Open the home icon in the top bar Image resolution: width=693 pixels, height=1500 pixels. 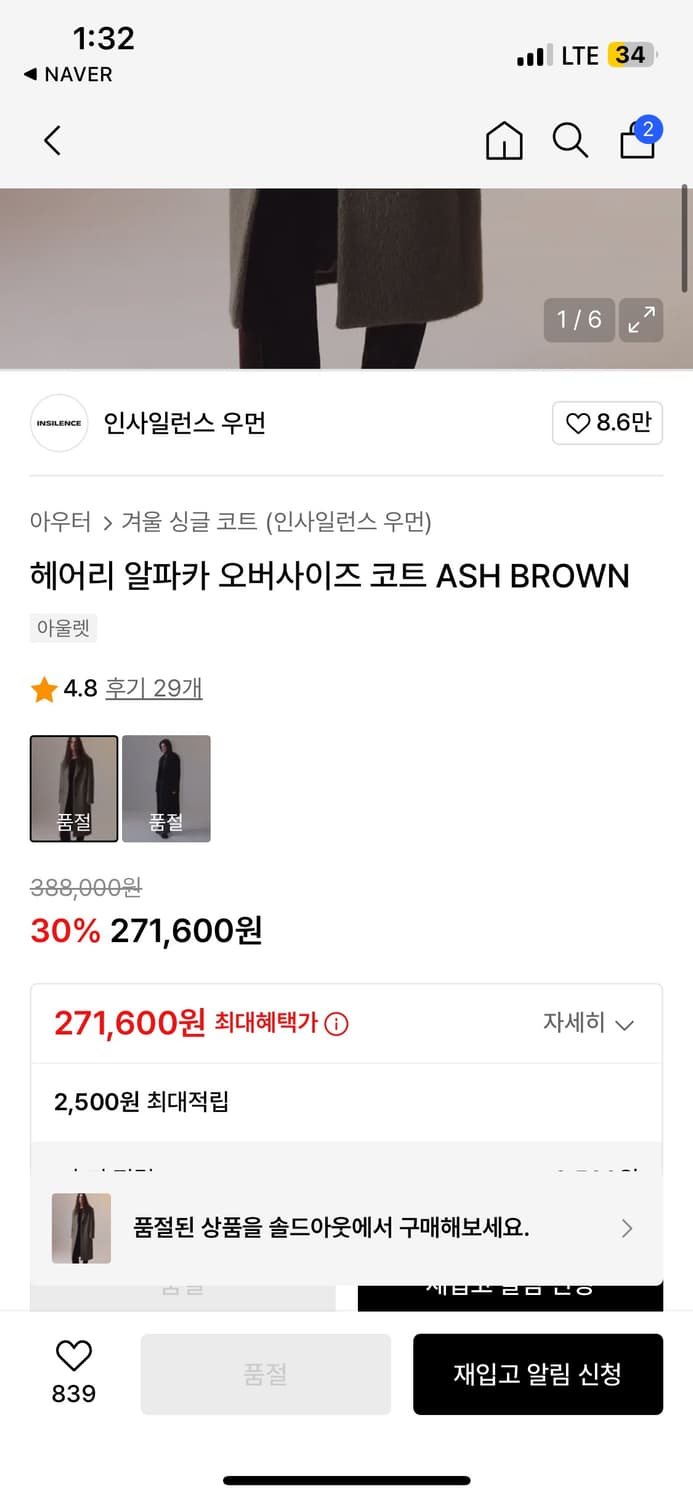click(504, 140)
